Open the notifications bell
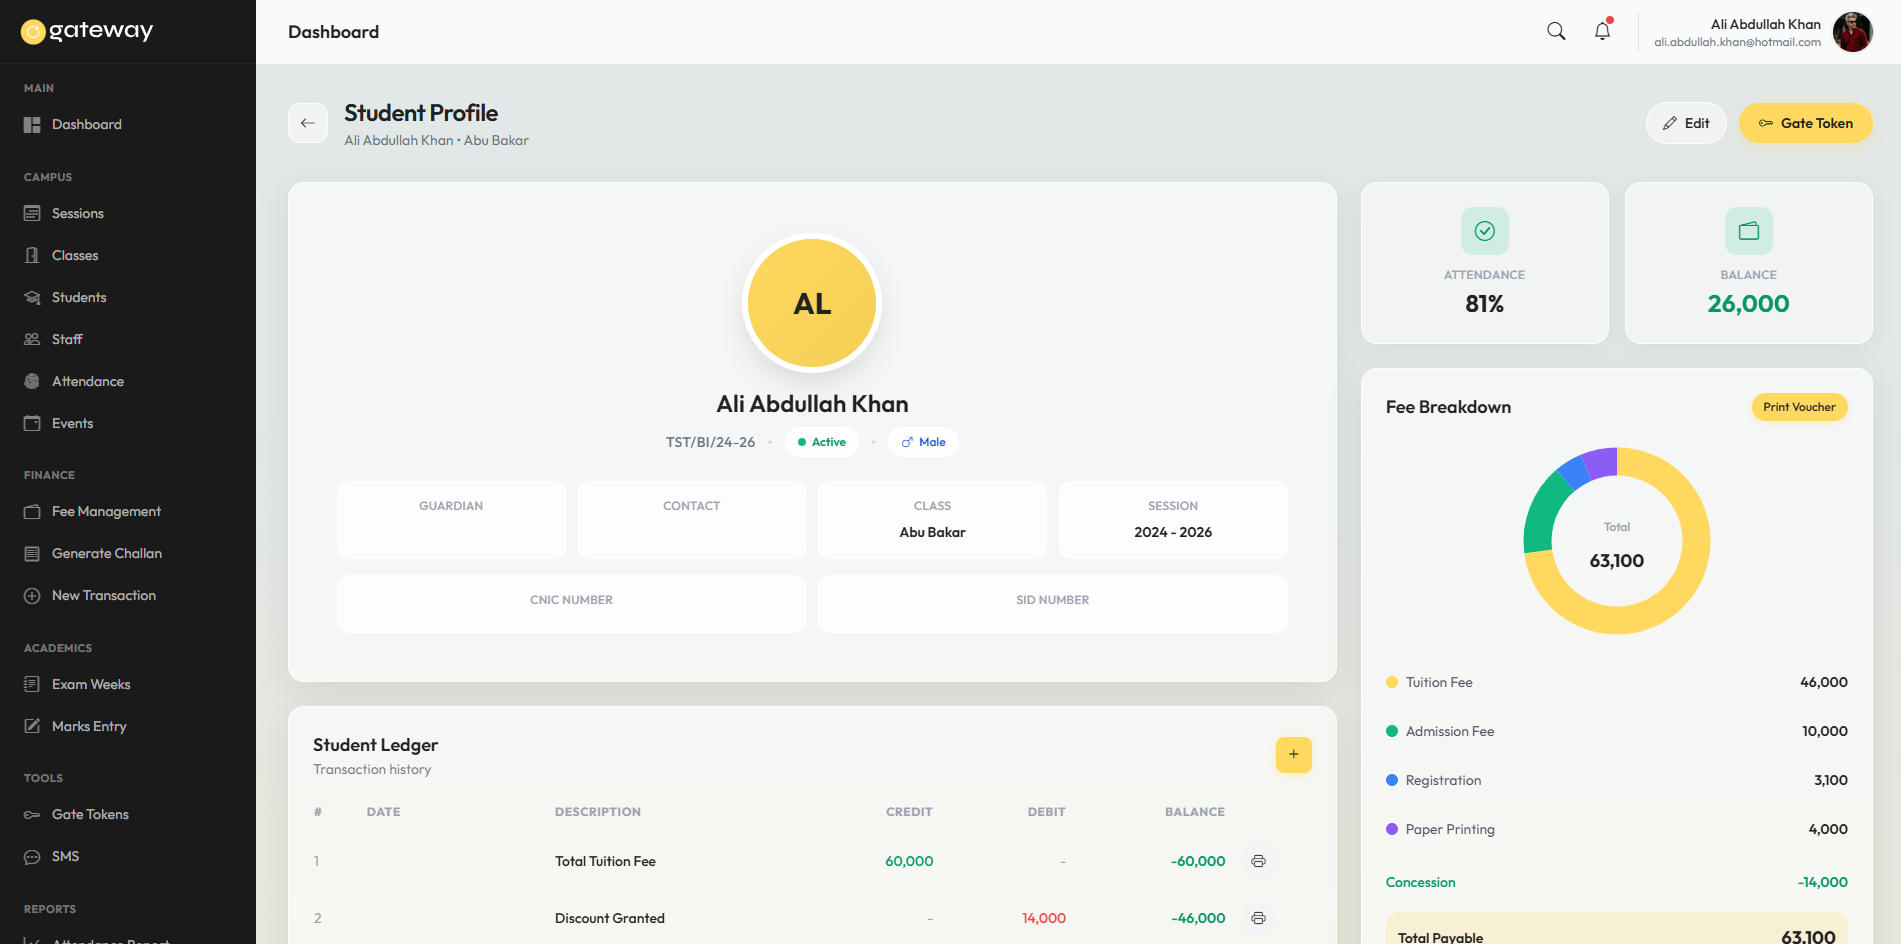 1602,31
